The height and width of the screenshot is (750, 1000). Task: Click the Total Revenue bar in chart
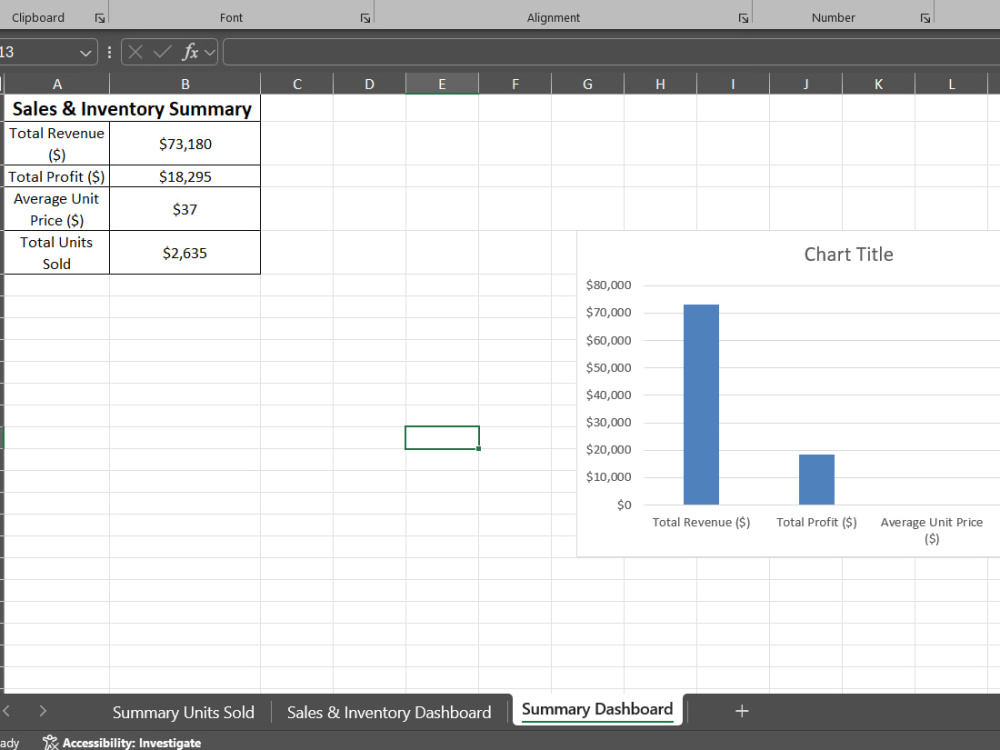click(701, 404)
